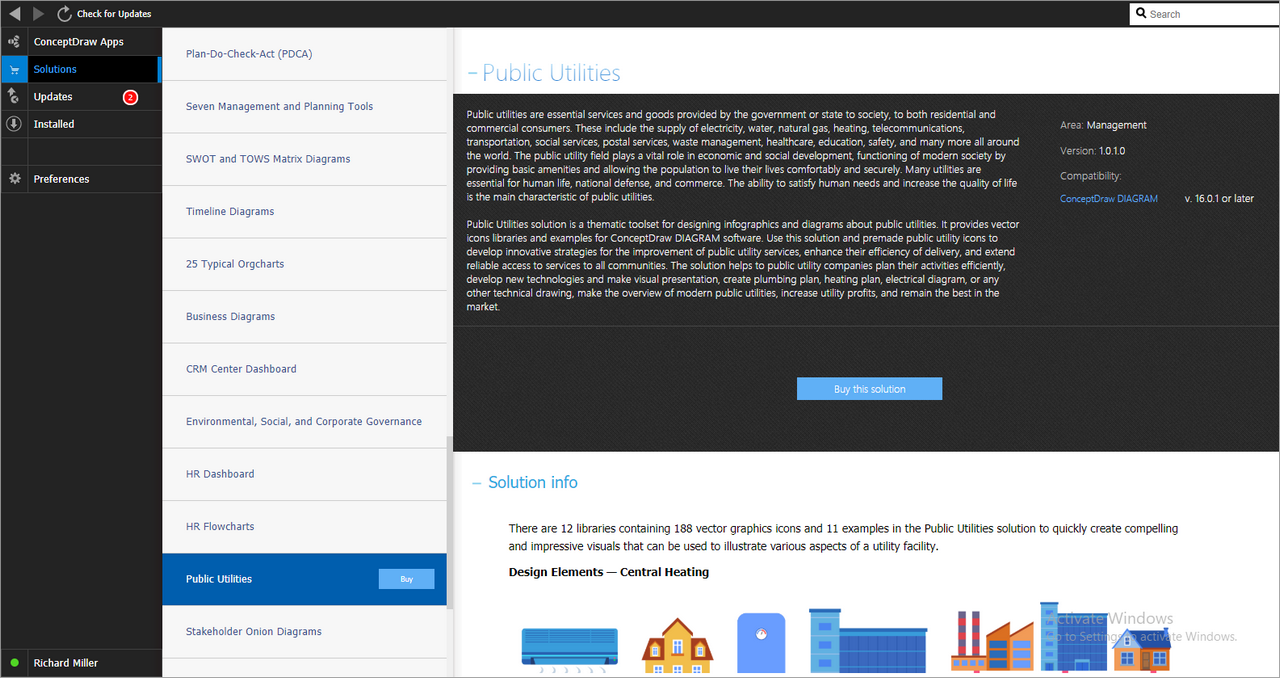Collapse the Solution info section

(477, 483)
